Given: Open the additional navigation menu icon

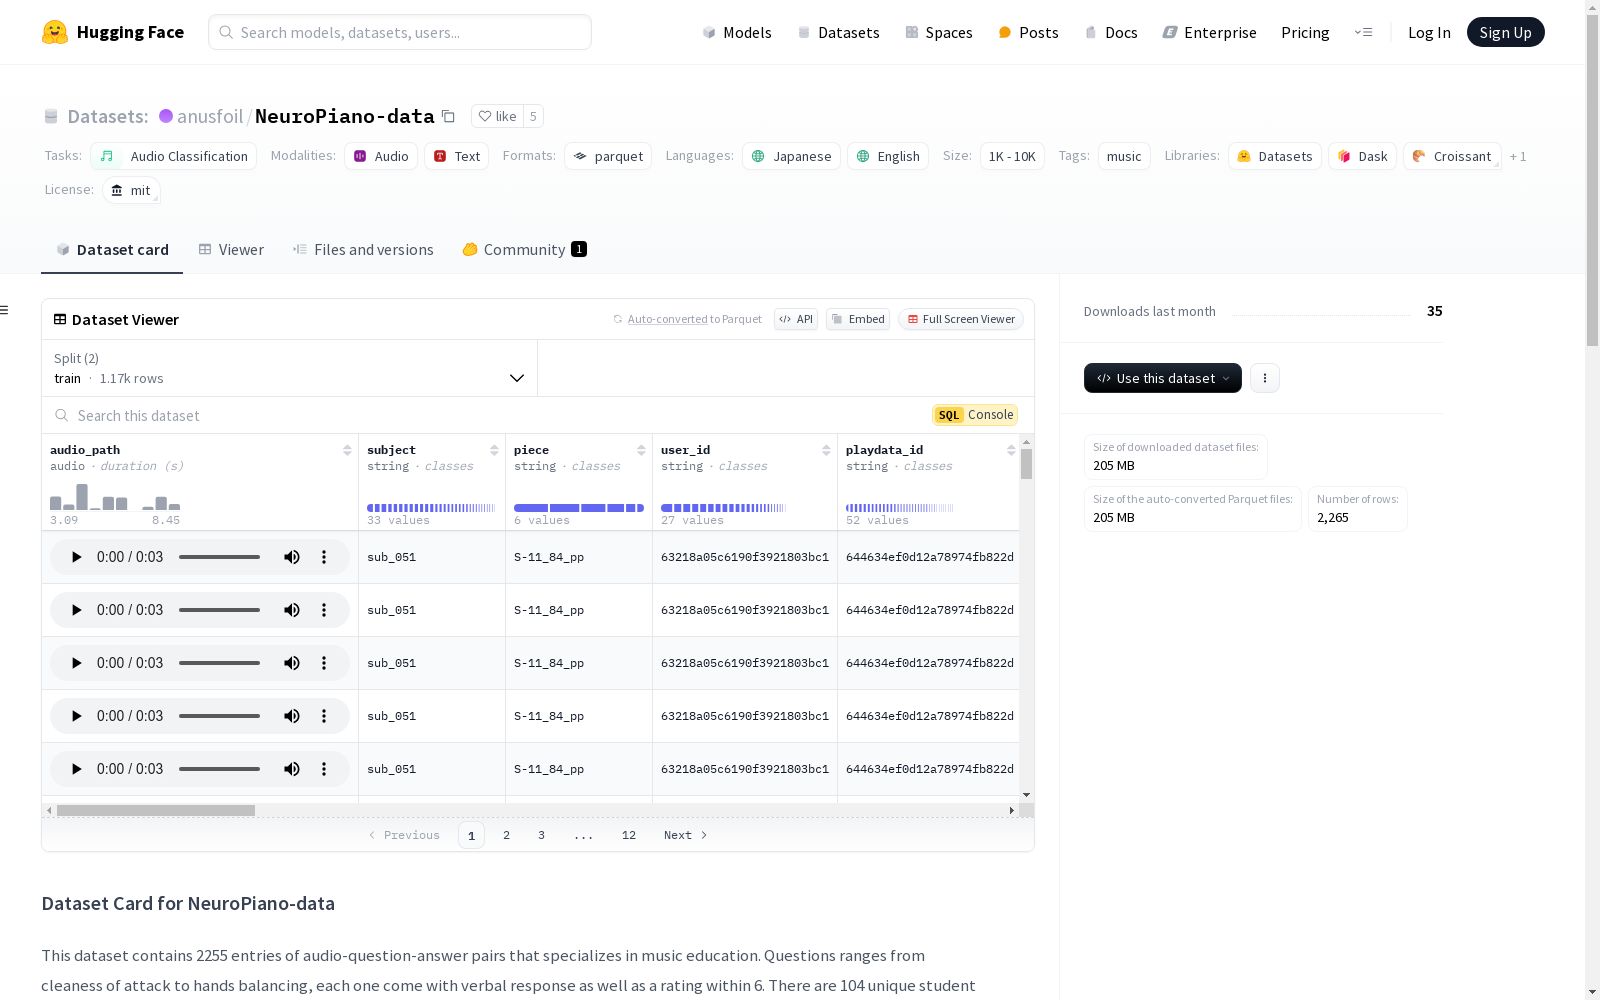Looking at the screenshot, I should (x=1364, y=32).
